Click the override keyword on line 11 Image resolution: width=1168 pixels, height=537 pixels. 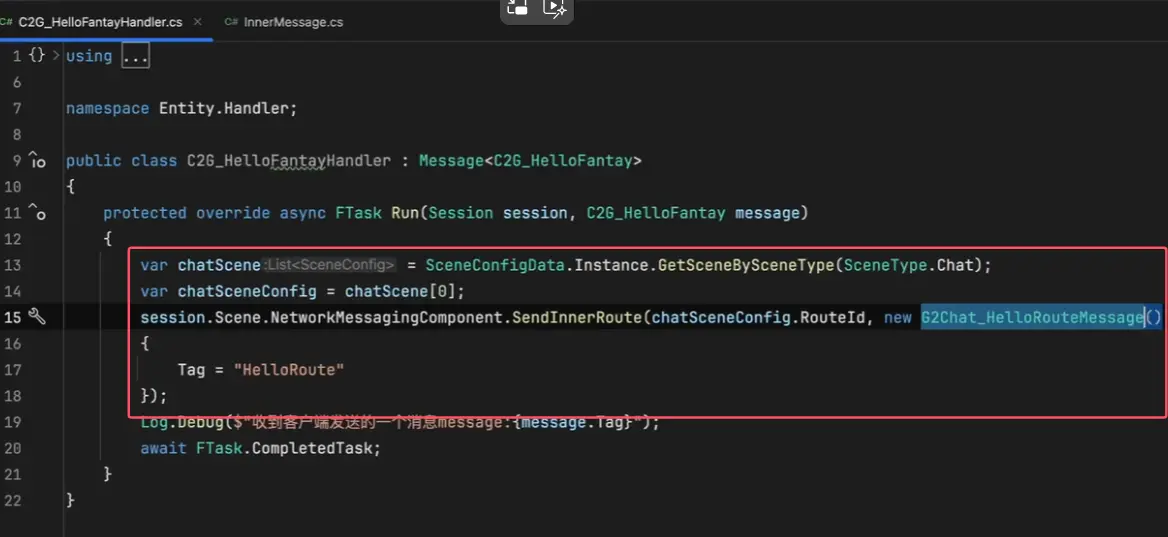tap(233, 213)
